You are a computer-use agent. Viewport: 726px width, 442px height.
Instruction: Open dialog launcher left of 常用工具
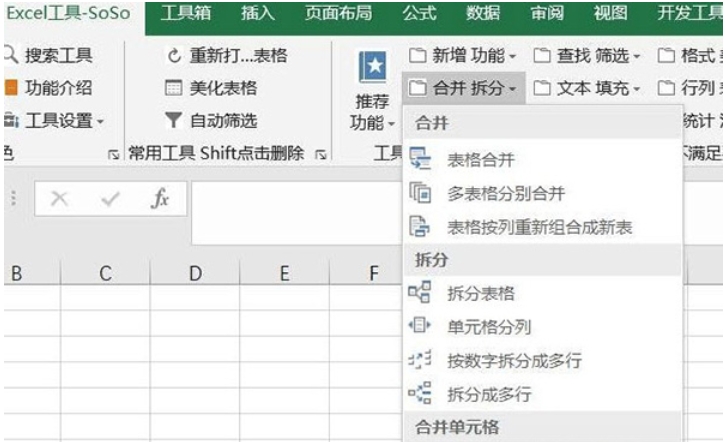pos(113,155)
